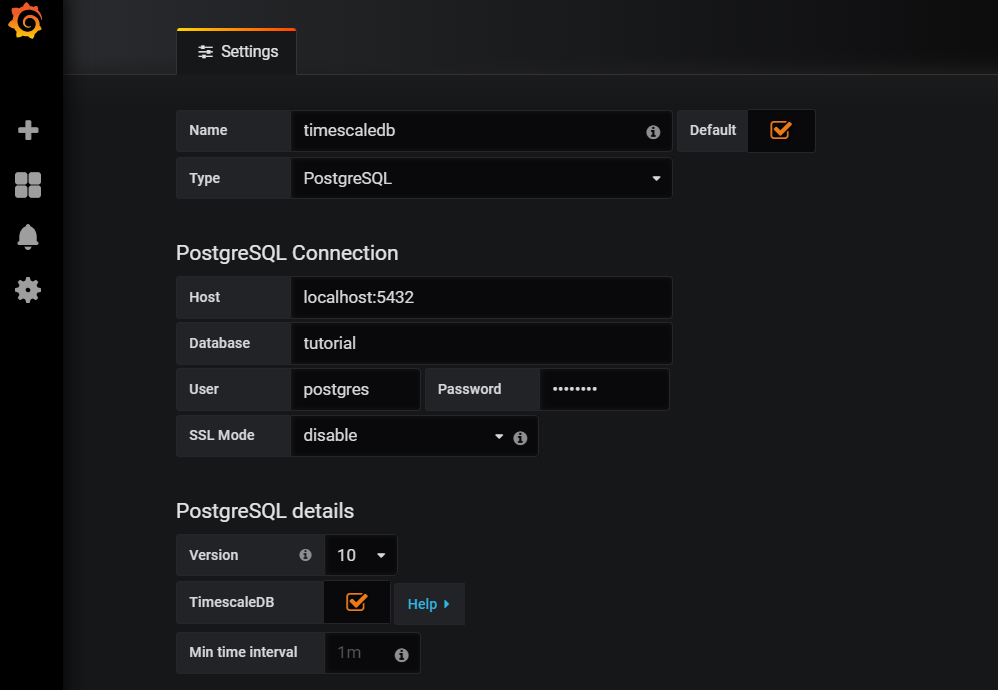Click the Database field containing tutorial
This screenshot has width=998, height=690.
[x=481, y=343]
